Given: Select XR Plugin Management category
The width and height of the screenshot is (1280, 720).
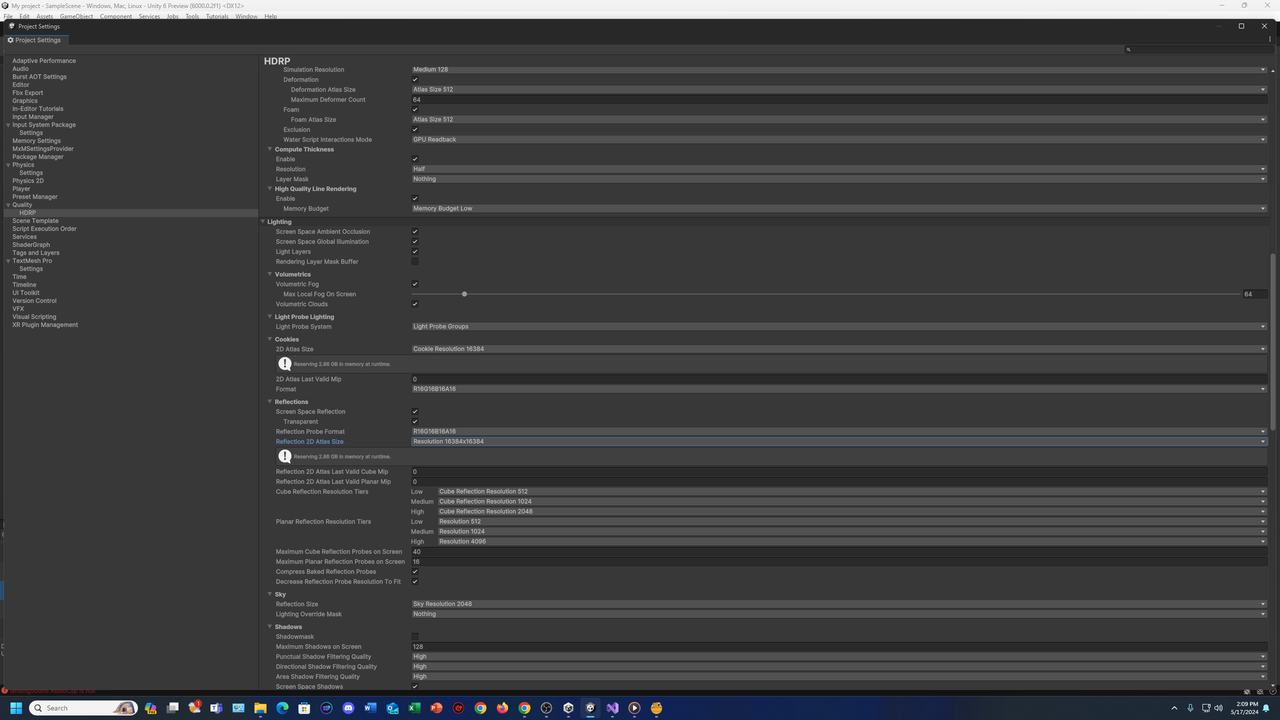Looking at the screenshot, I should point(45,325).
